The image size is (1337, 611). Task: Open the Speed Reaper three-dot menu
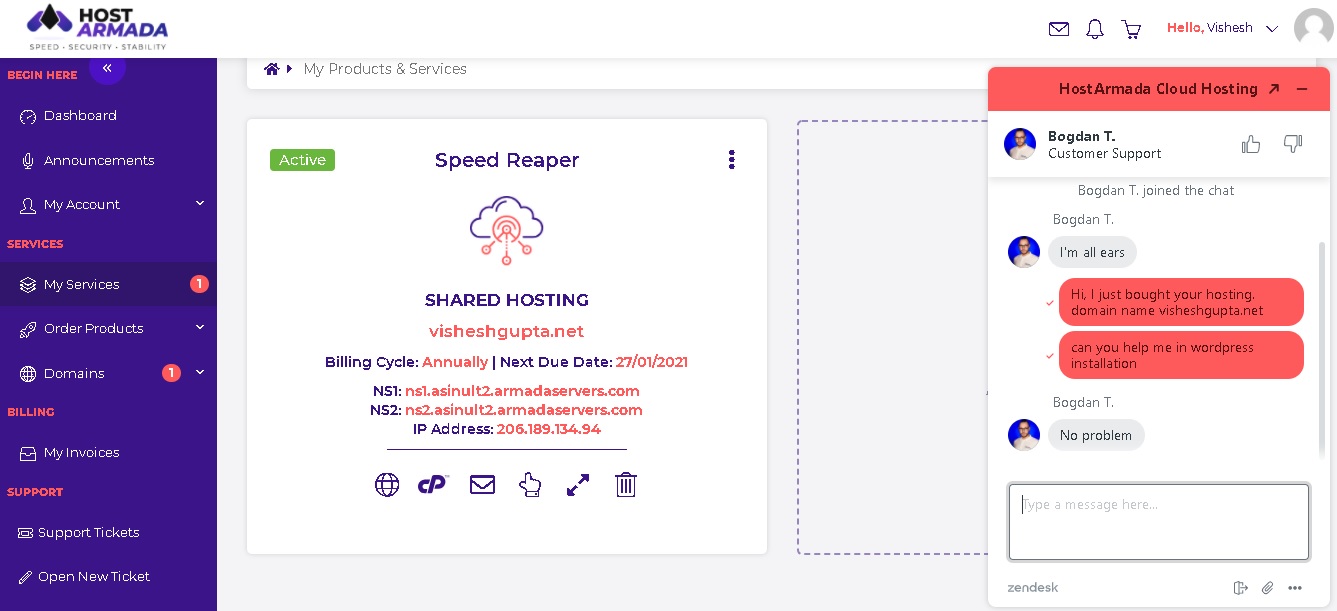tap(732, 159)
